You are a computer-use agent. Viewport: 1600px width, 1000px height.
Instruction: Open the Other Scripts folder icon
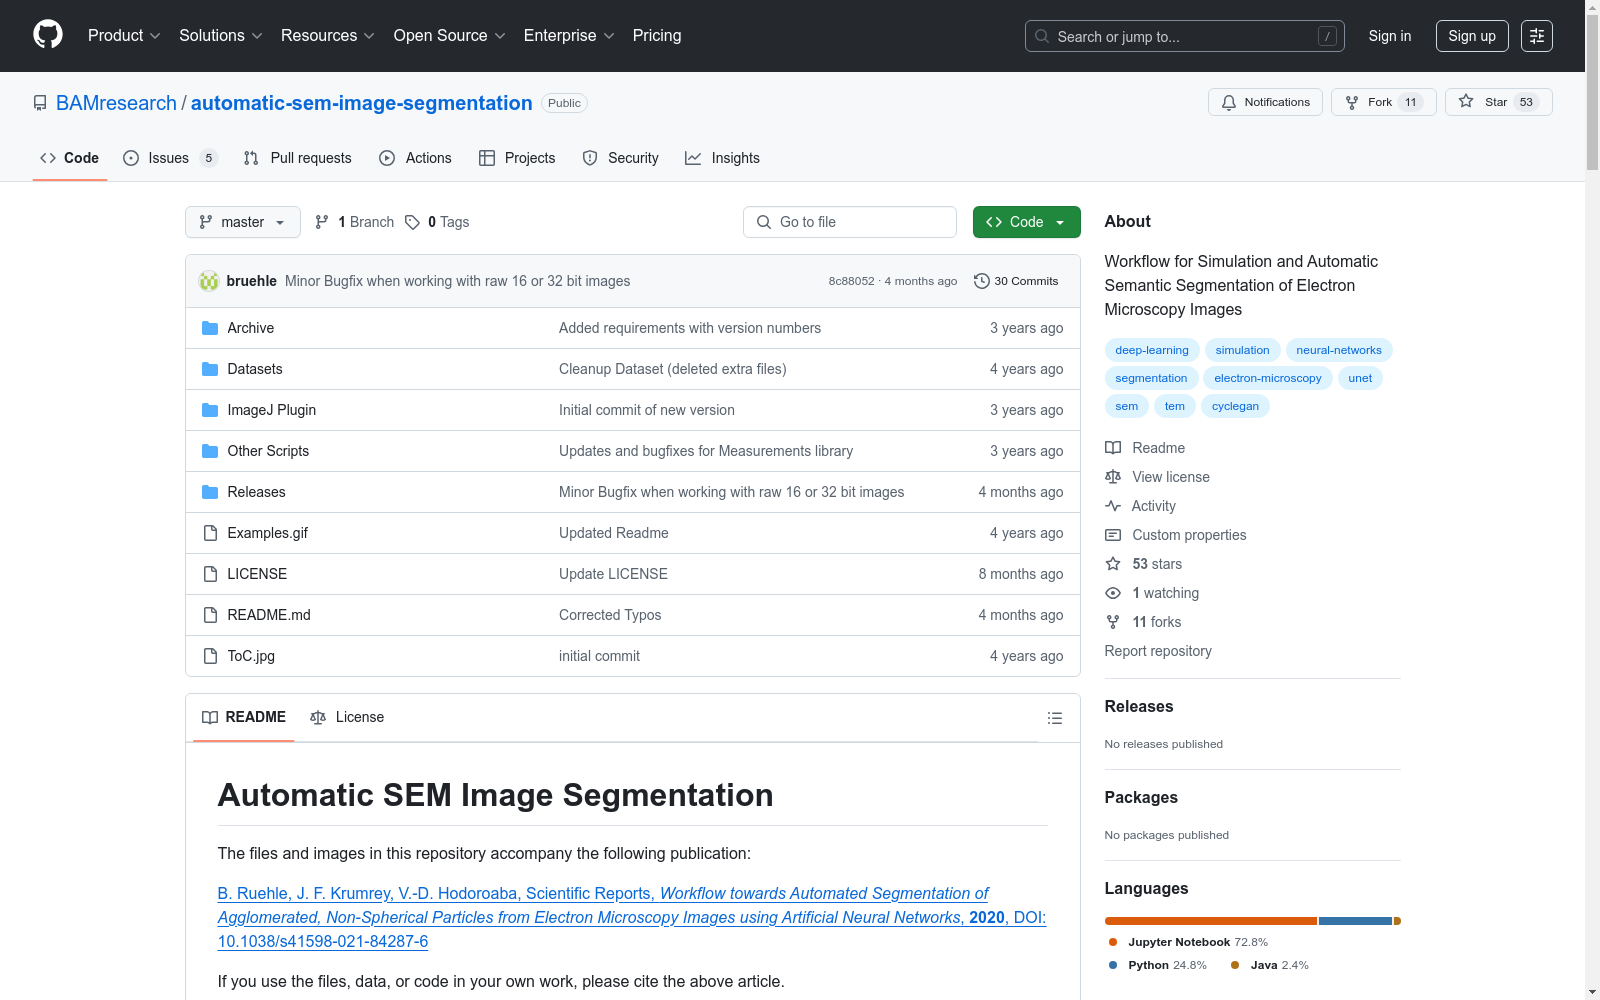210,451
